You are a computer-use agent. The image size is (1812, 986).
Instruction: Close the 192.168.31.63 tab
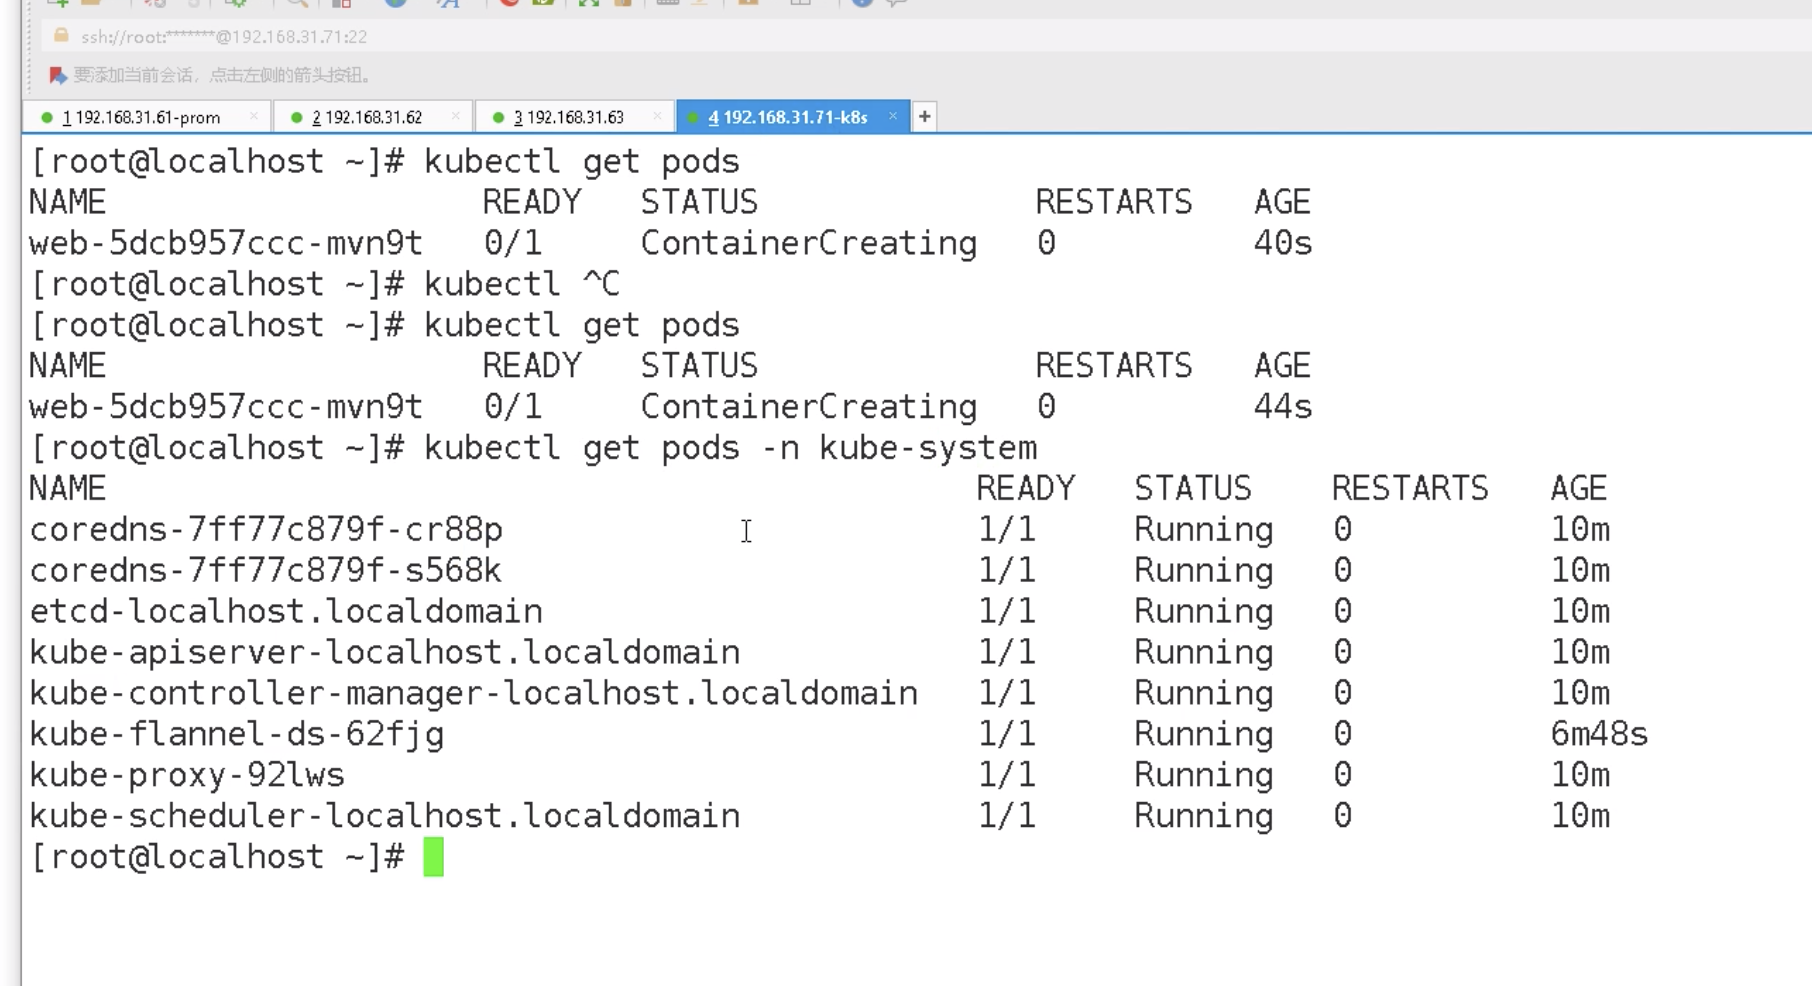(x=657, y=116)
